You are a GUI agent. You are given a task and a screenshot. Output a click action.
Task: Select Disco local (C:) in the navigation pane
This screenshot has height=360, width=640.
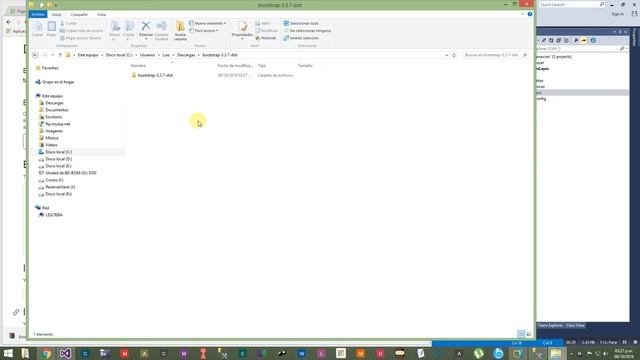58,152
